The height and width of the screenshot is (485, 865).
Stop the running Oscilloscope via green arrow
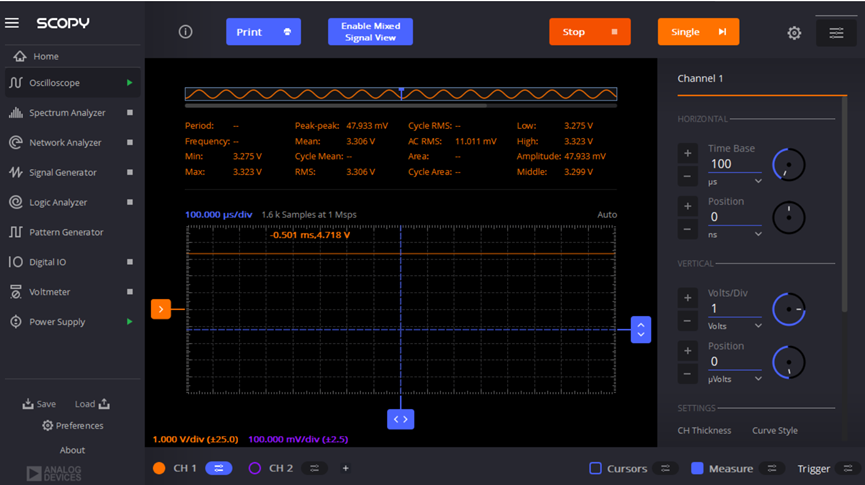point(129,83)
